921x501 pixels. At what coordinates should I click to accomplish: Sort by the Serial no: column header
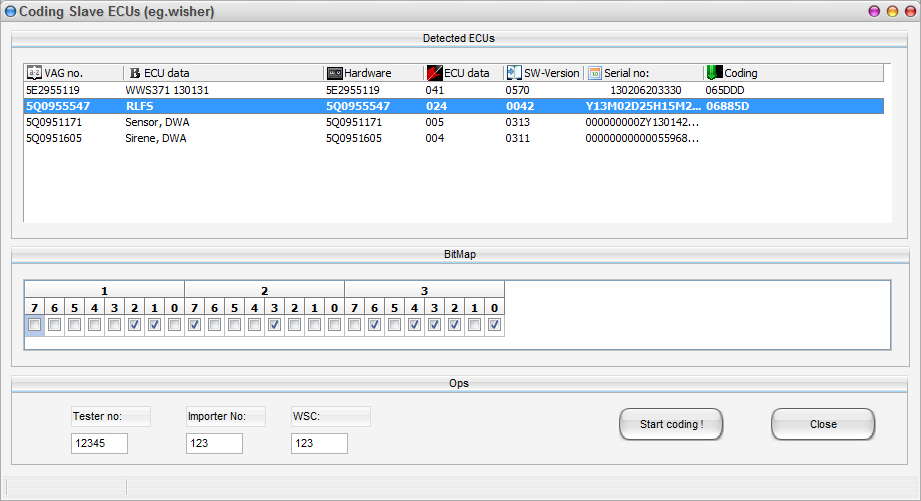(x=644, y=73)
